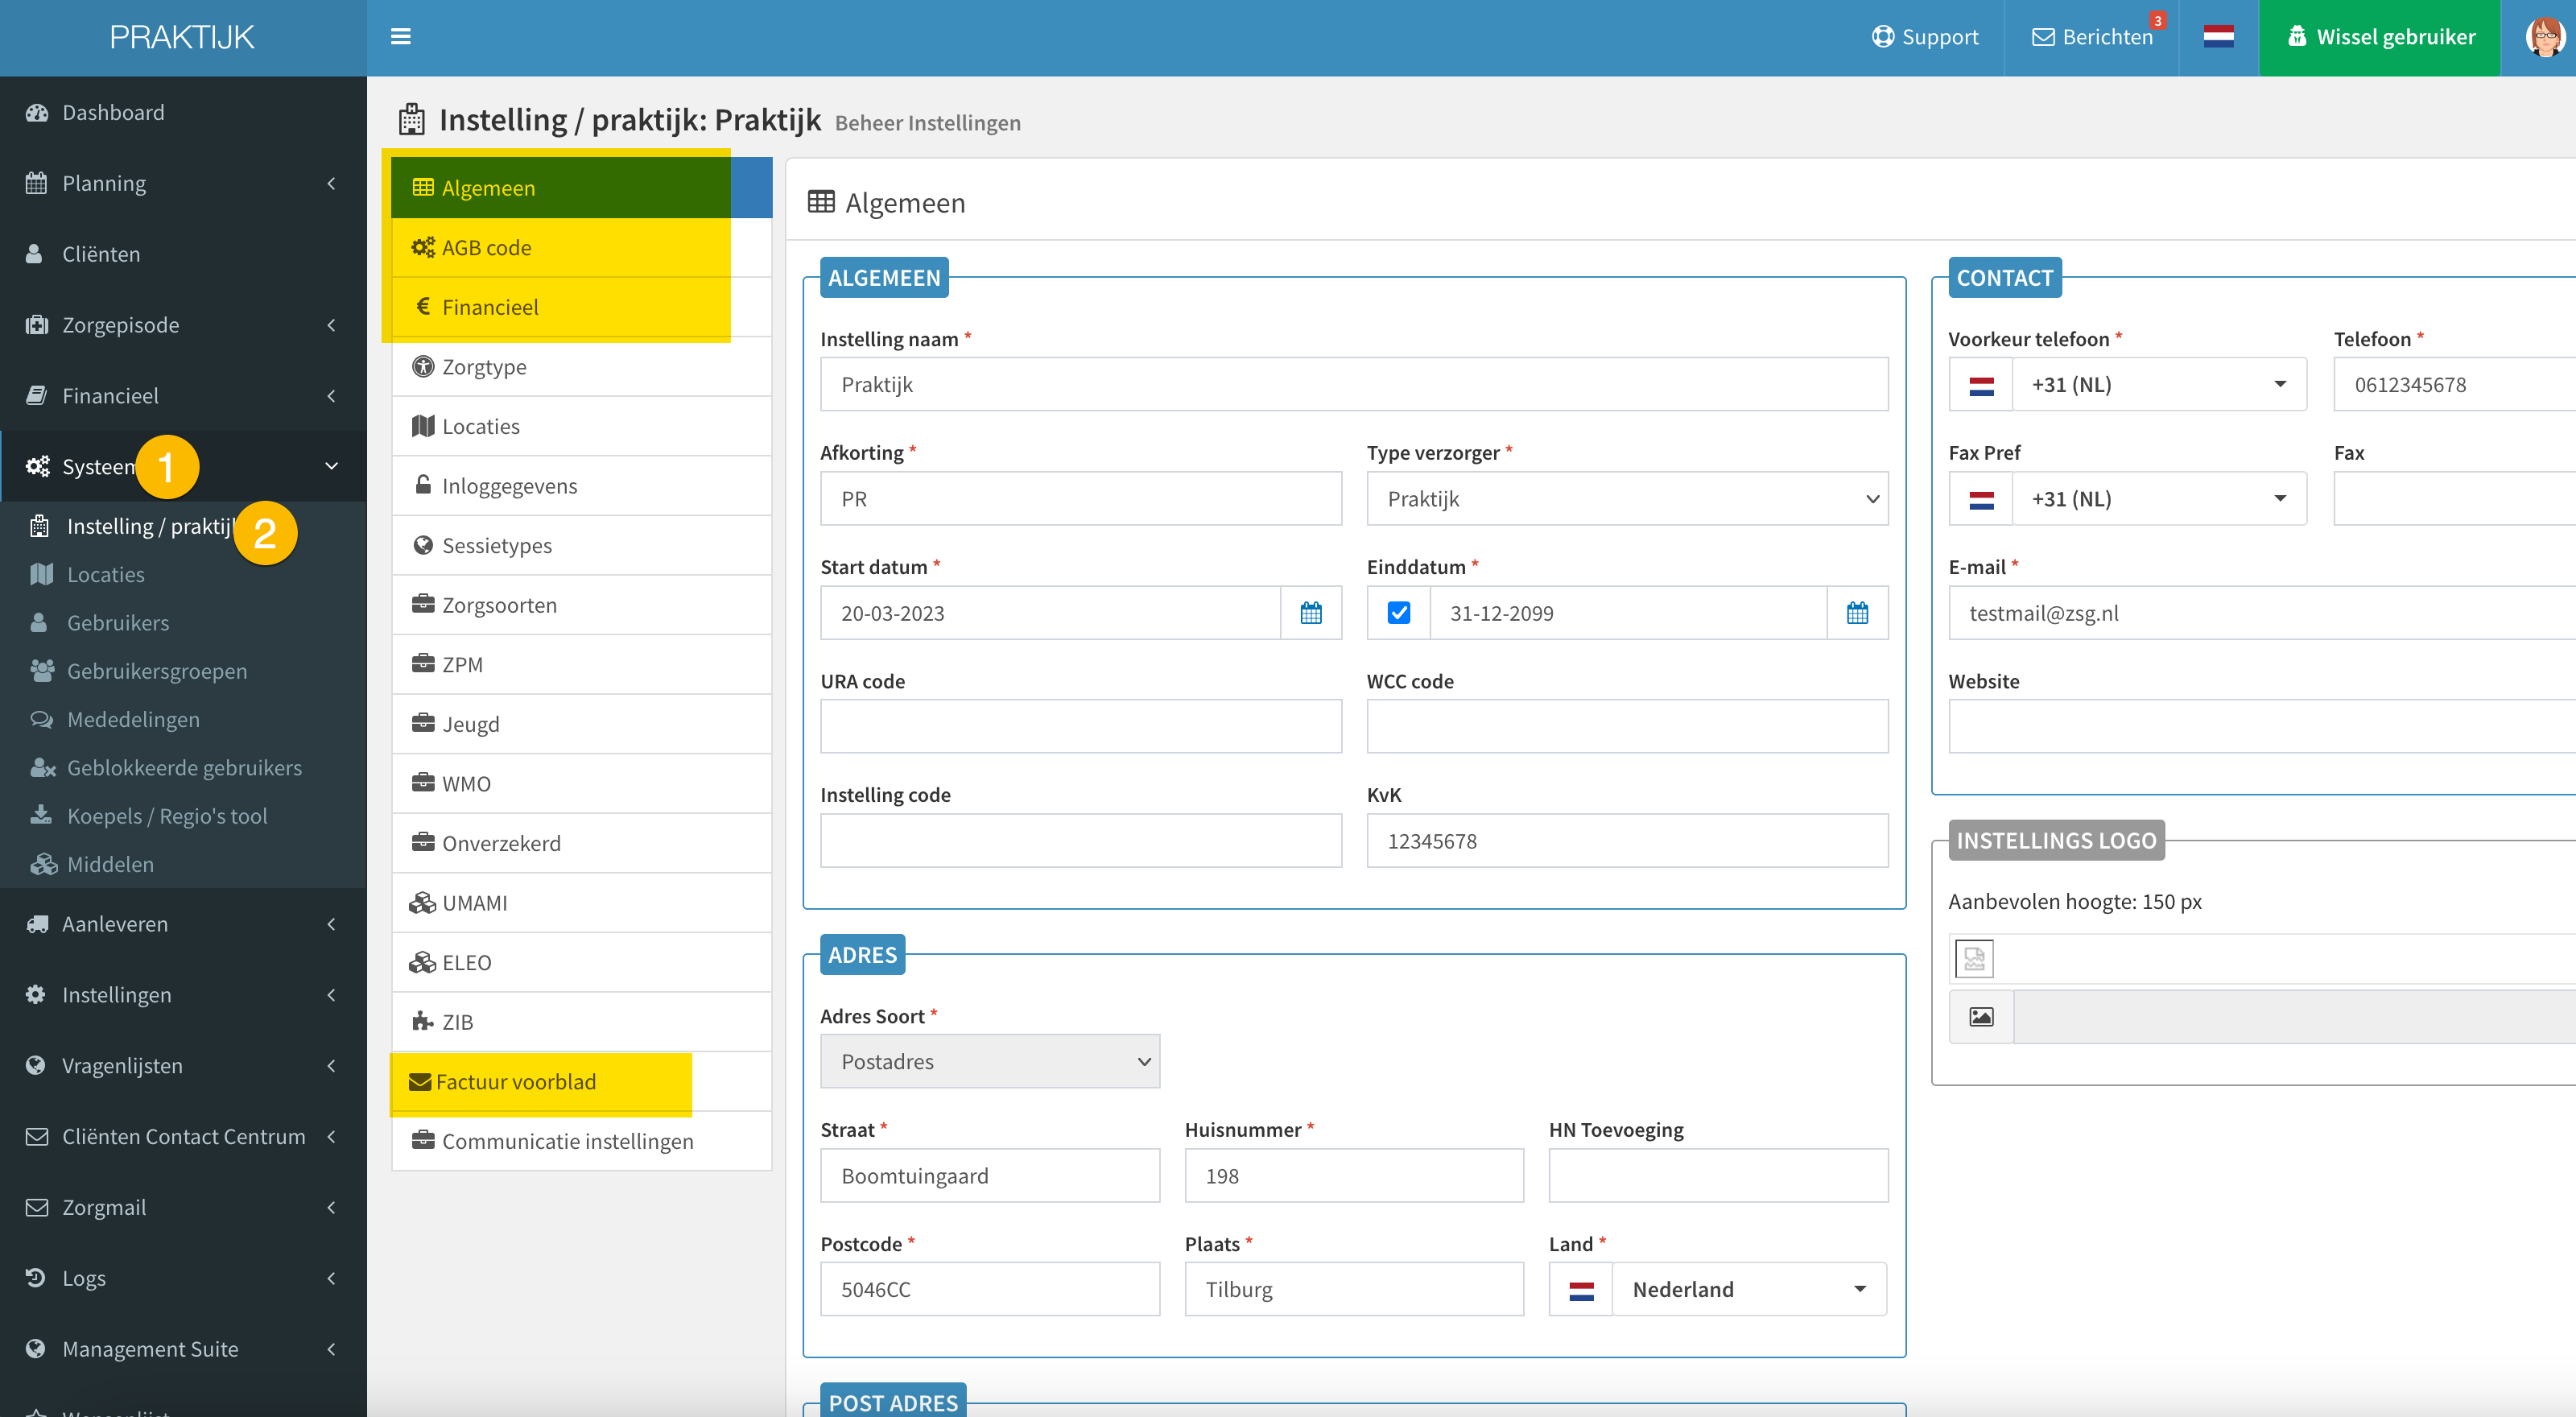Click the logo upload picture icon
Screen dimensions: 2576x1417
1981,1017
